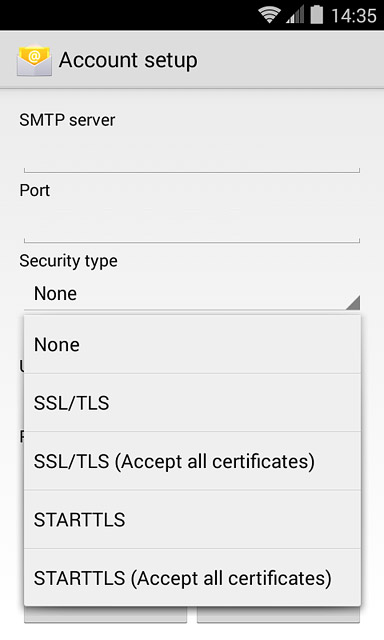Select None from the security list
384x640 pixels.
point(192,344)
